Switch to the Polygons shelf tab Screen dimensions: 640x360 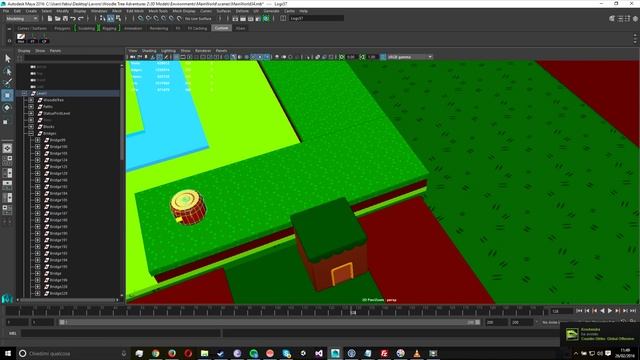[x=62, y=28]
